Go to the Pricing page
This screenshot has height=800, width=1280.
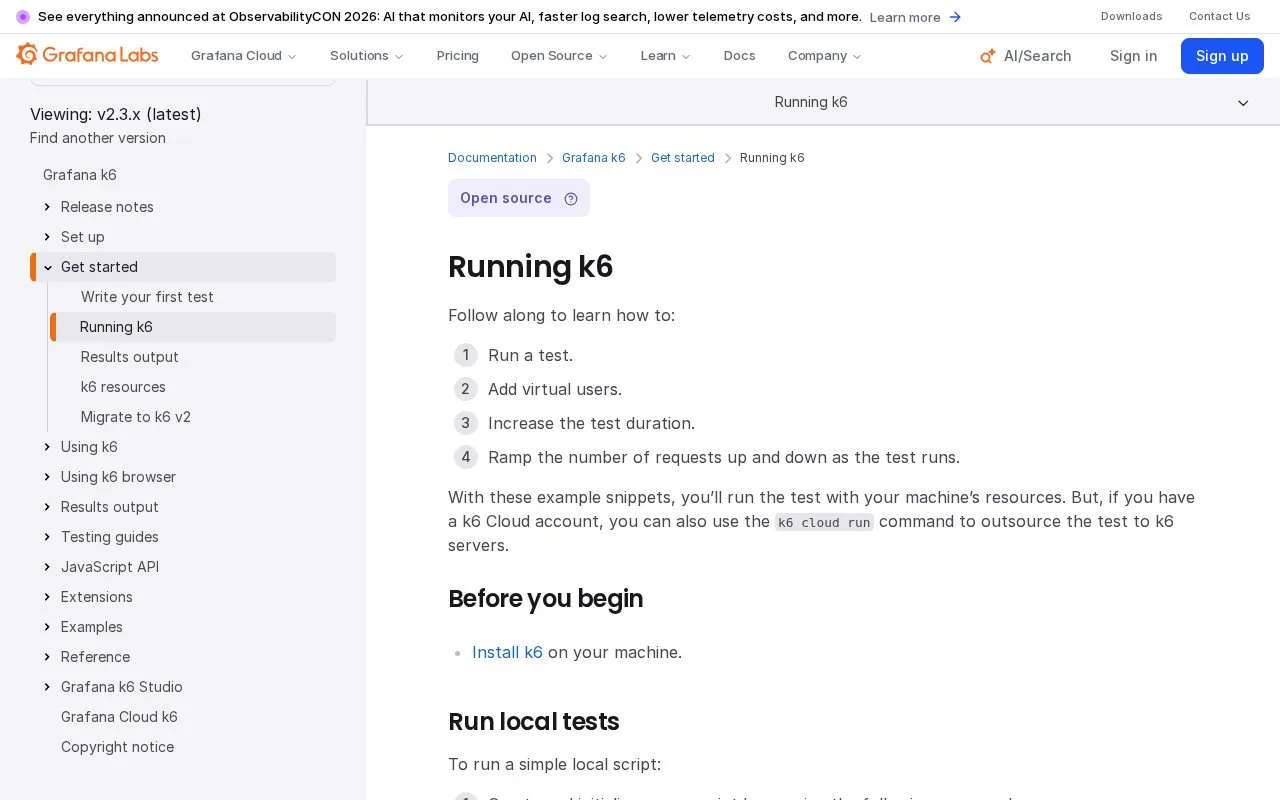coord(458,56)
